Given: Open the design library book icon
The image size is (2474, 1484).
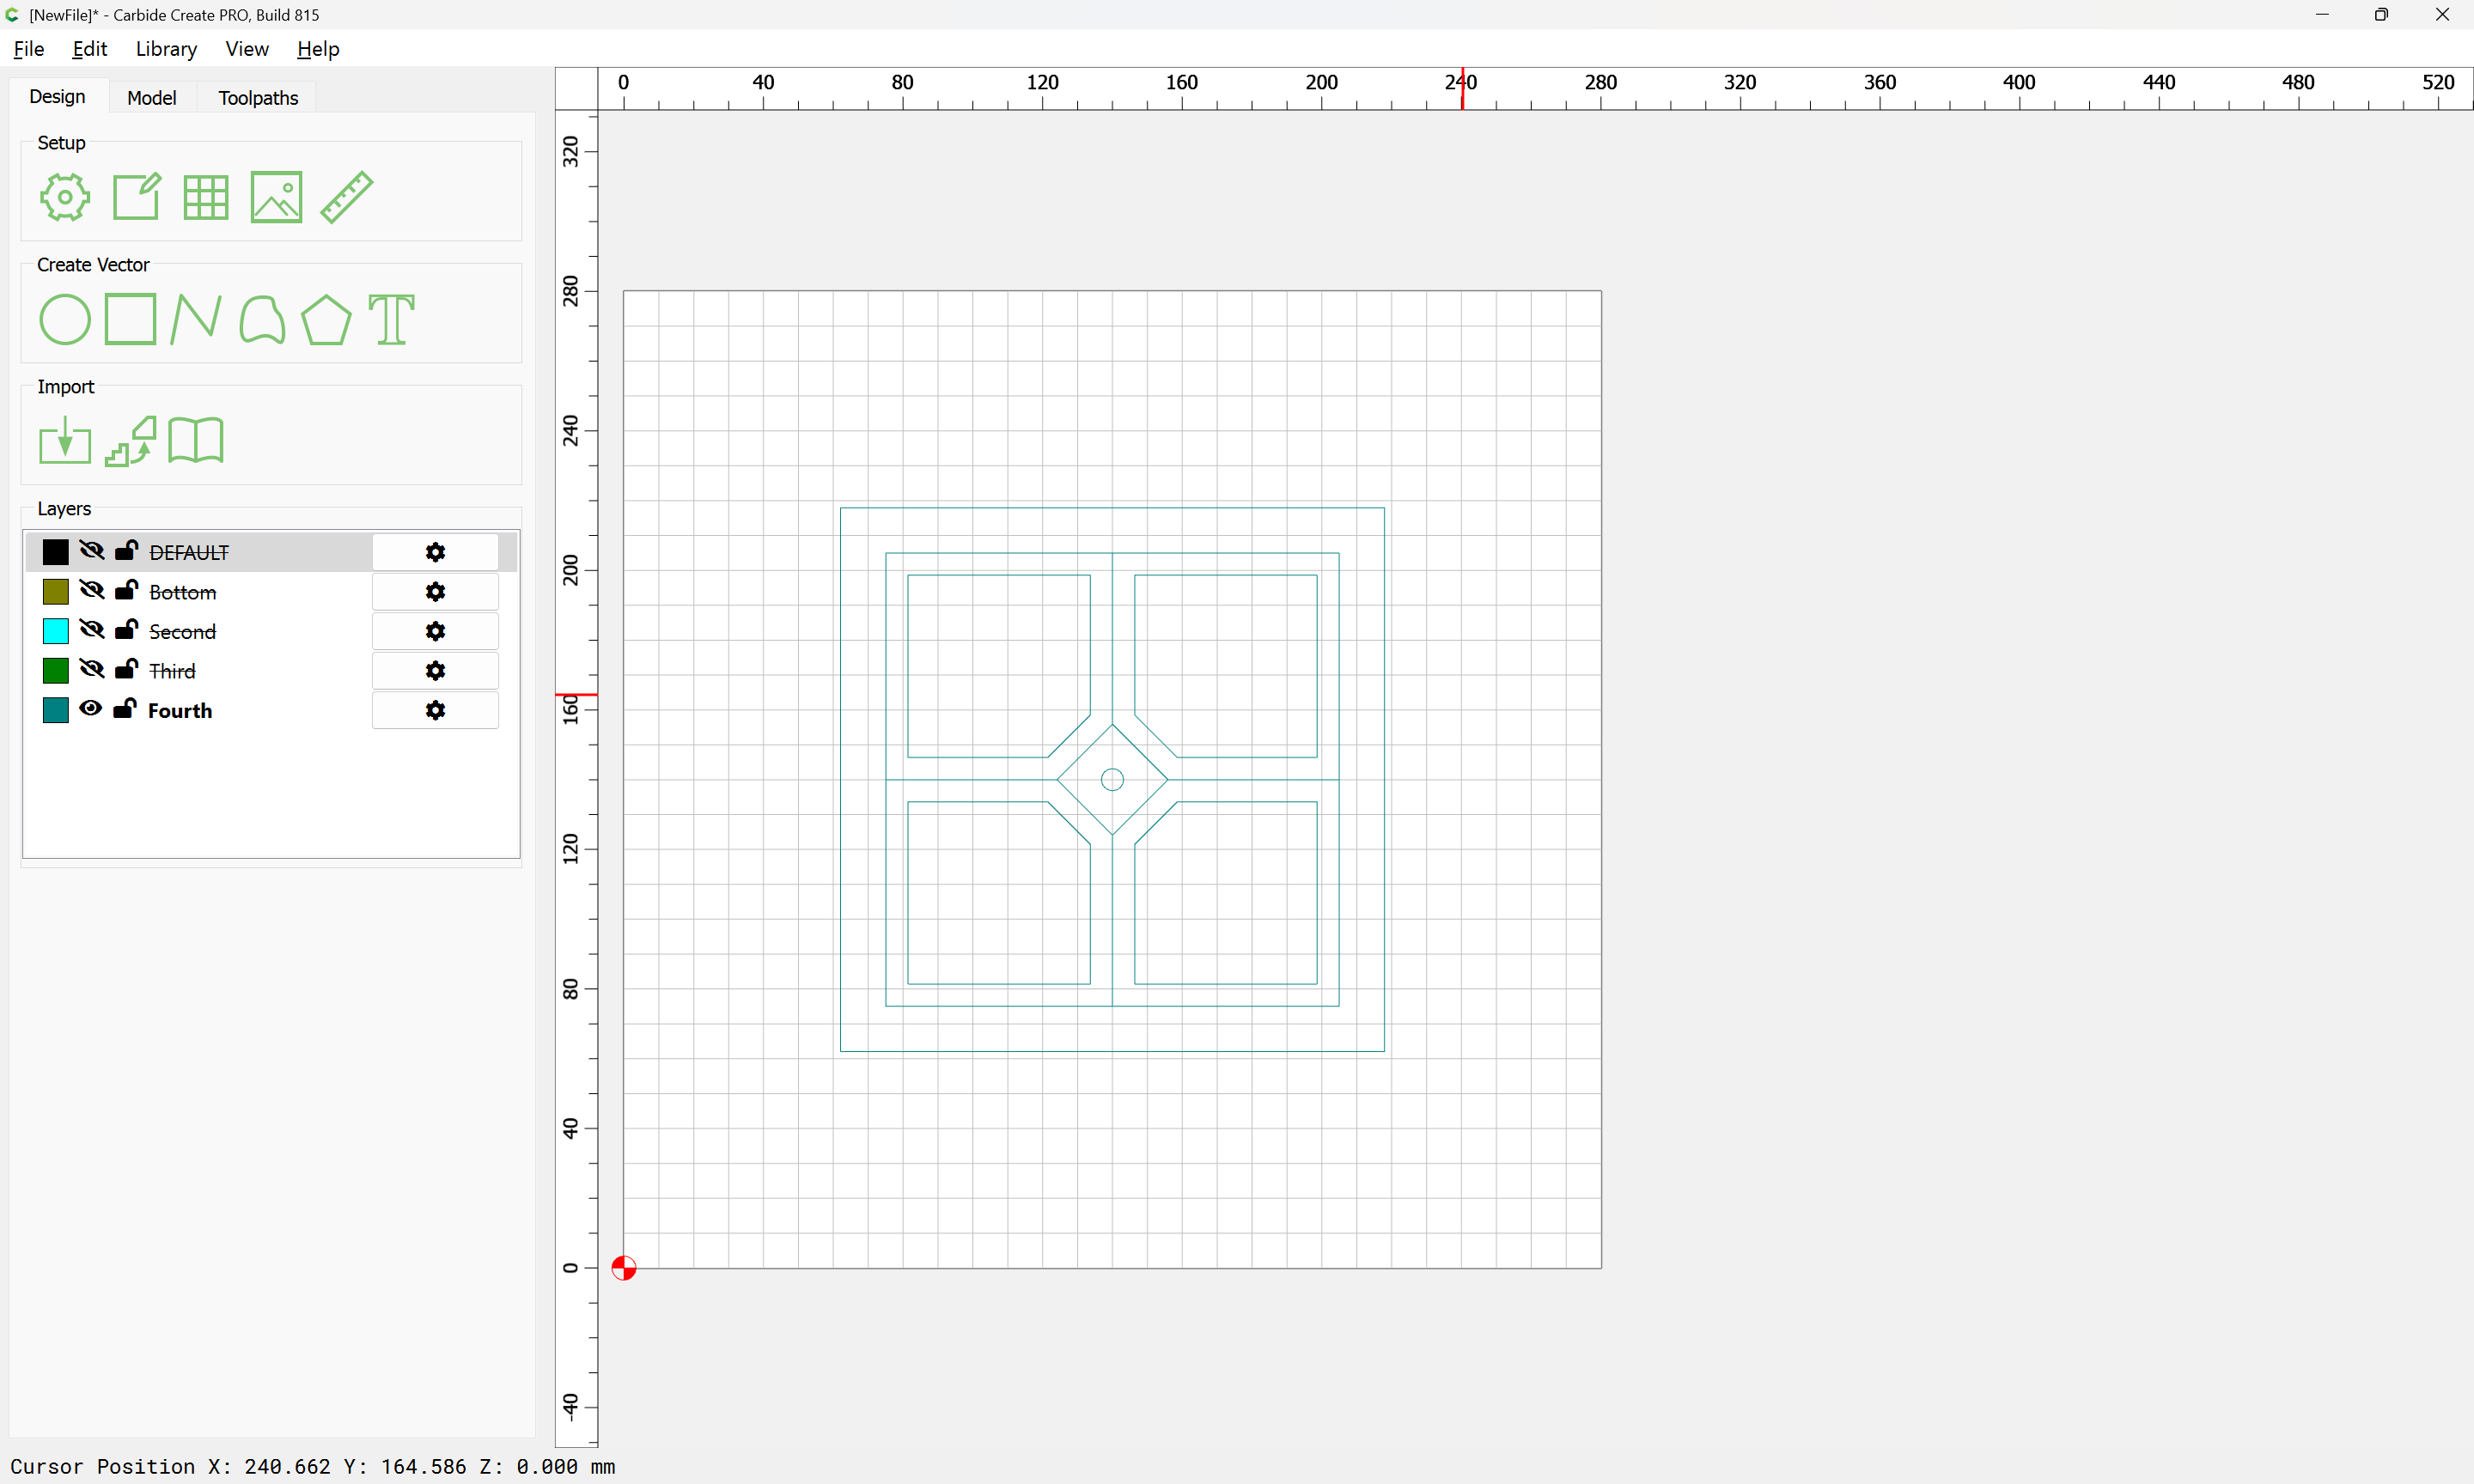Looking at the screenshot, I should [x=196, y=440].
